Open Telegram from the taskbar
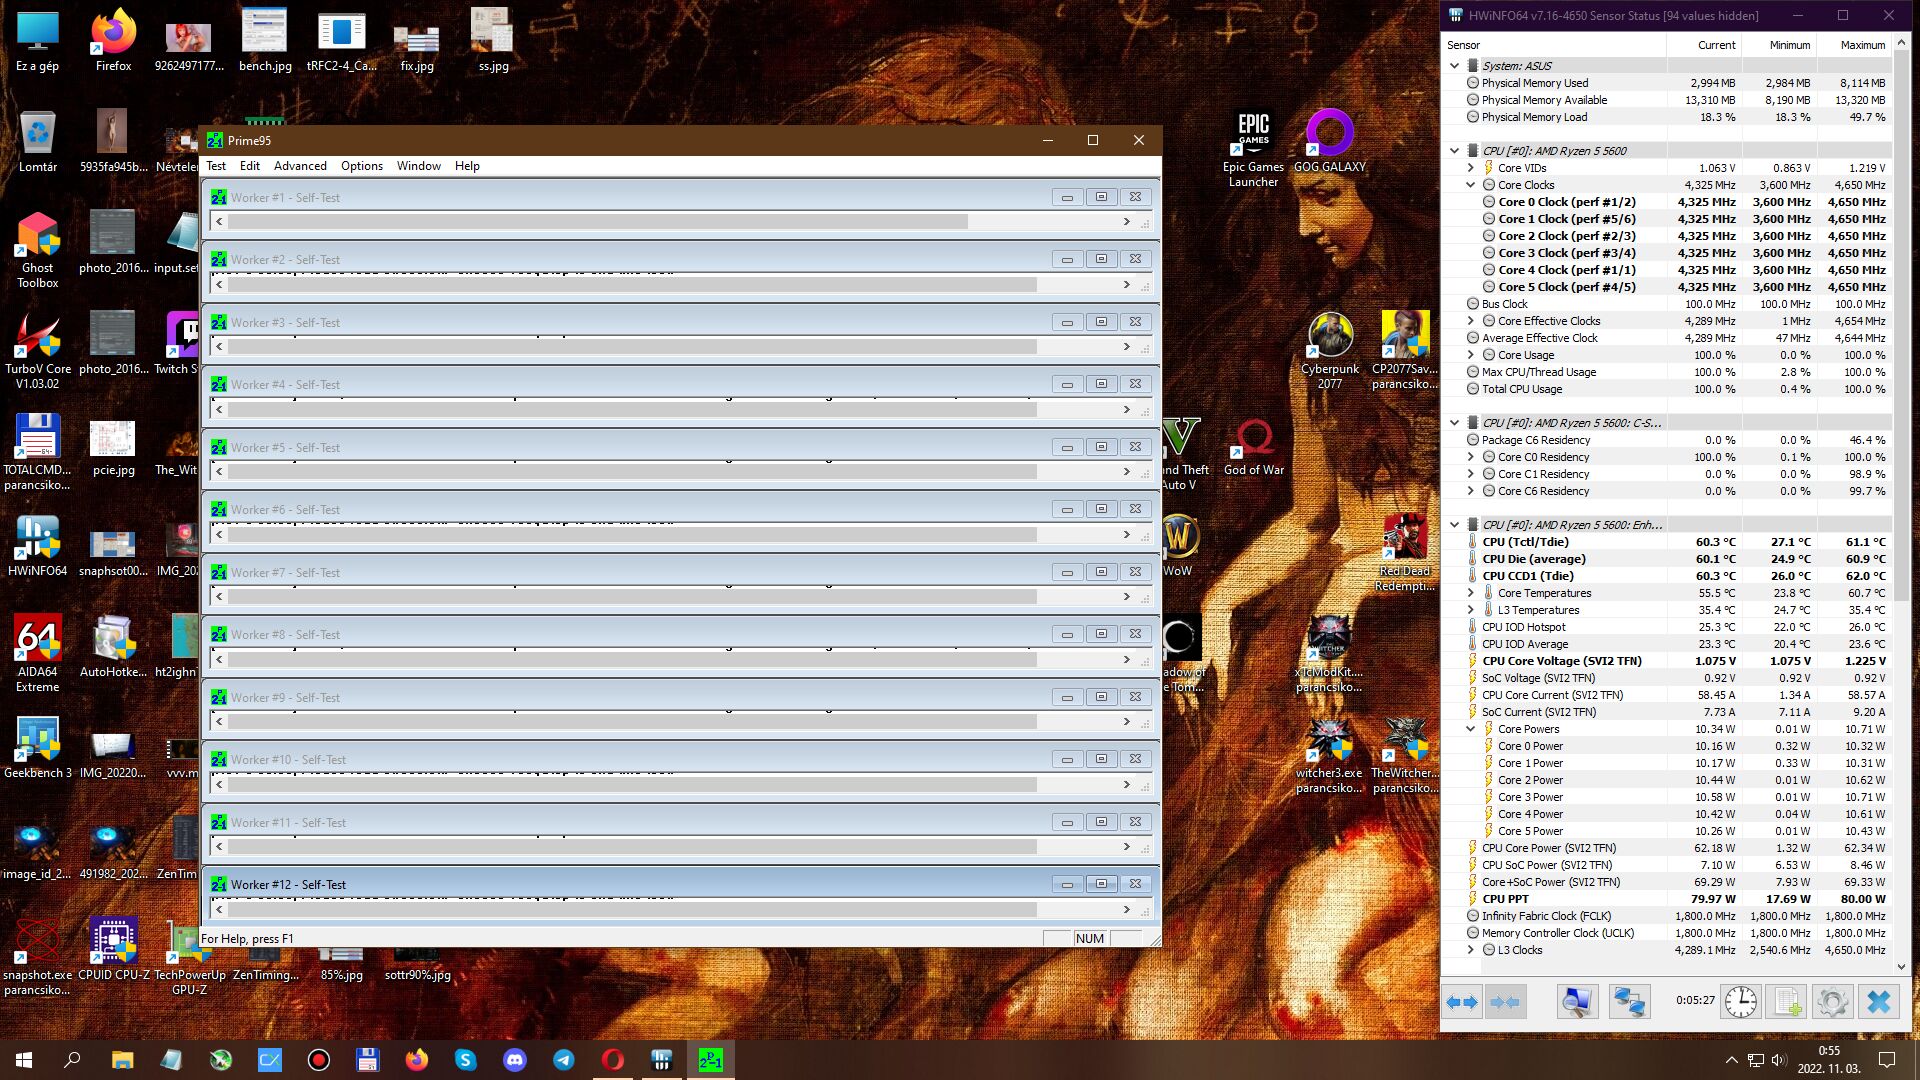Screen dimensions: 1920x1080 pyautogui.click(x=564, y=1060)
